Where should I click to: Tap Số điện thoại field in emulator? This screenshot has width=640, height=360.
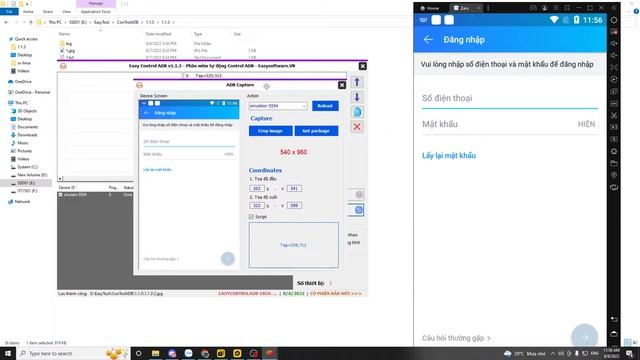(x=510, y=98)
